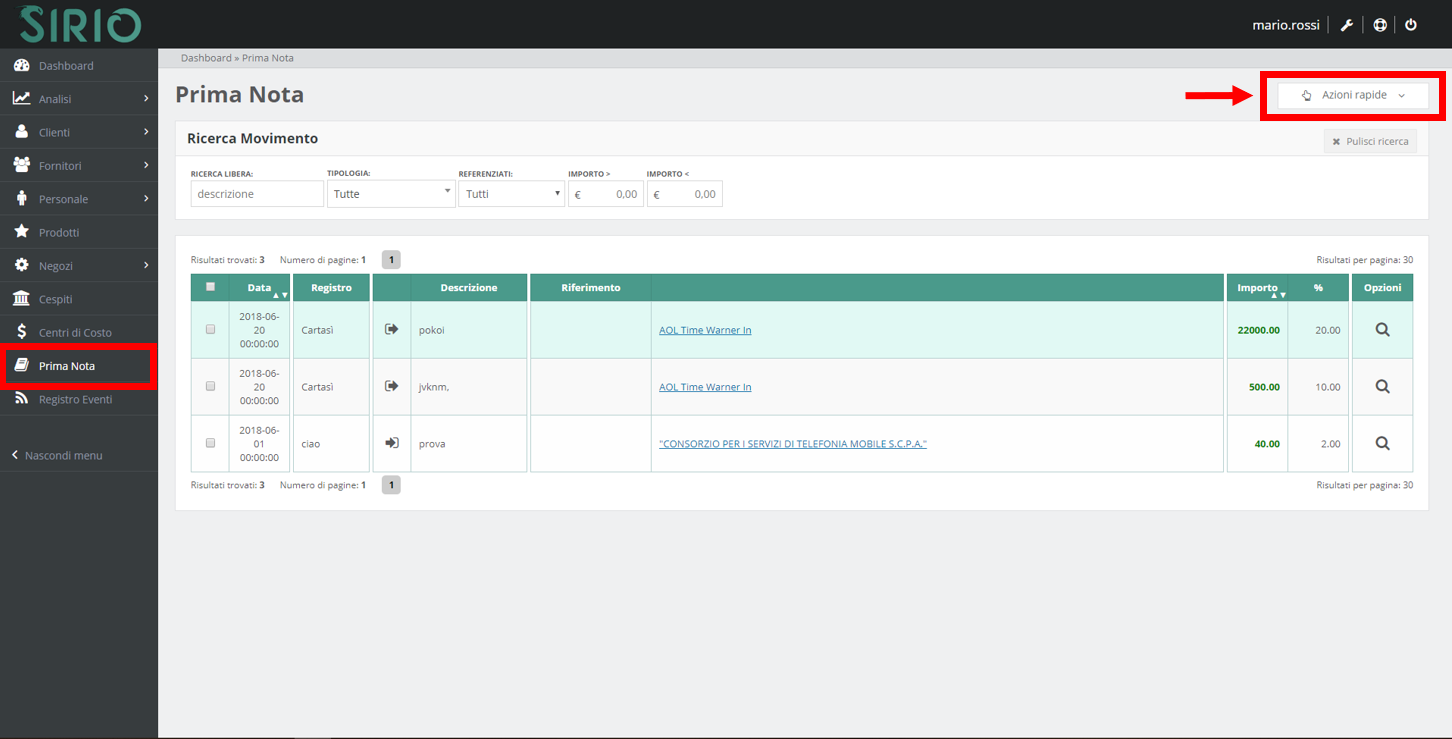Screen dimensions: 1452x739
Task: Select the checkbox for the prova row
Action: coord(210,443)
